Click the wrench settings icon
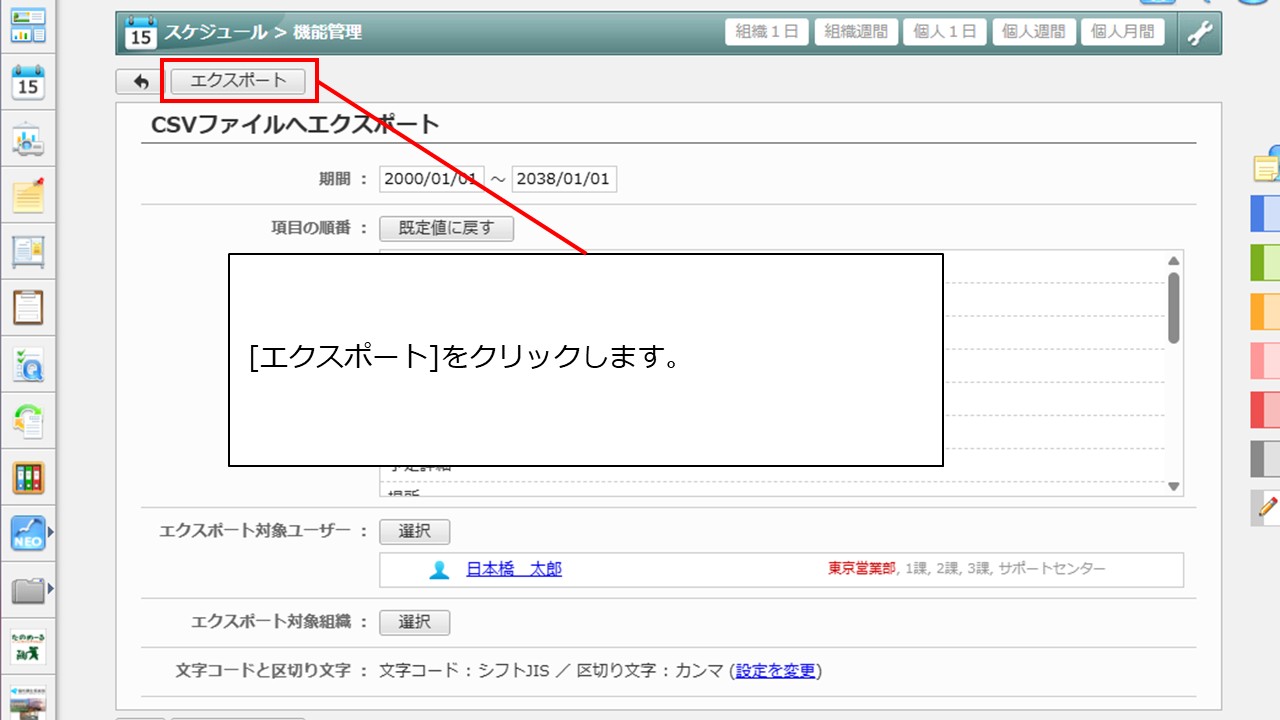1280x720 pixels. [1199, 33]
